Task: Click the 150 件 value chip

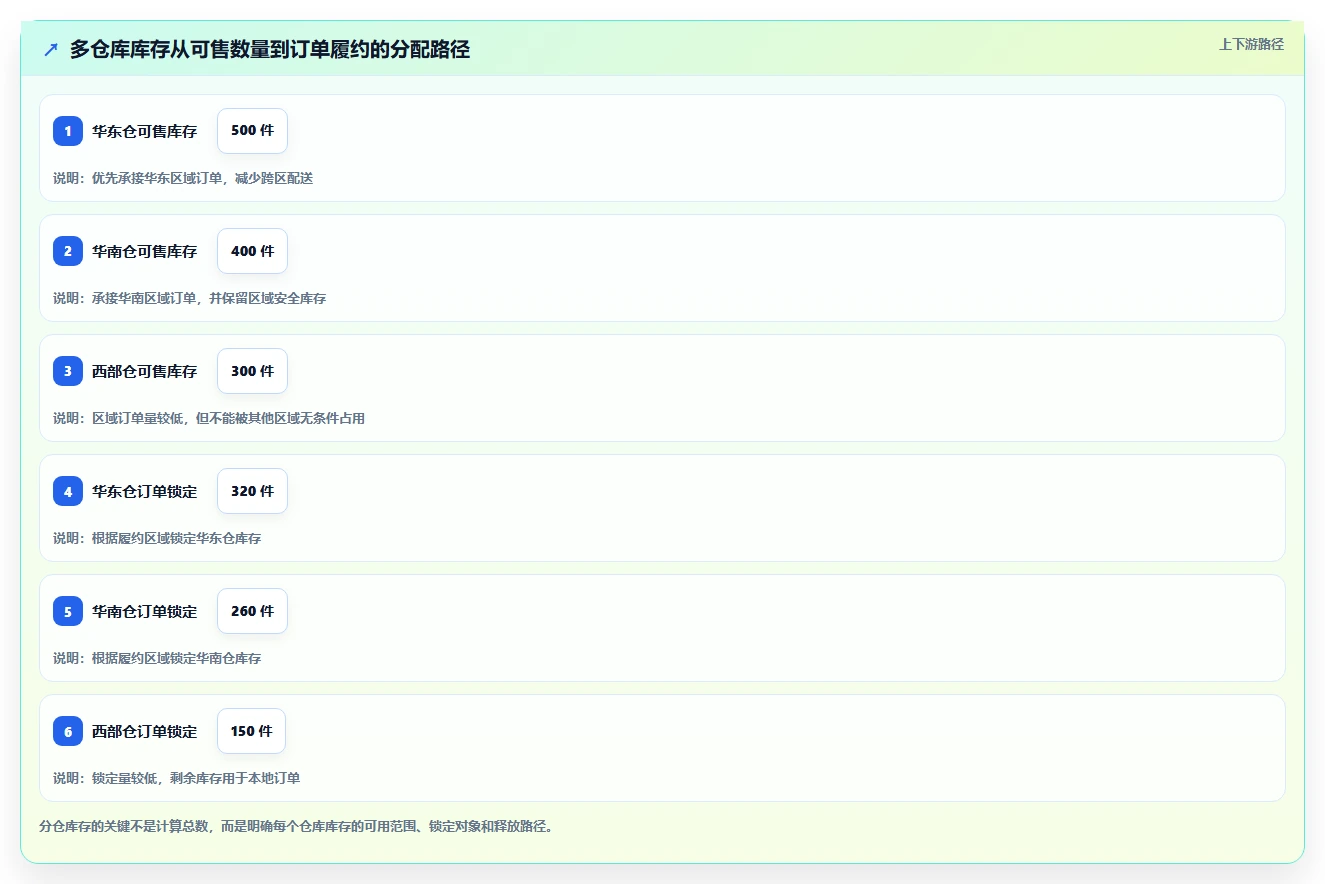Action: (251, 731)
